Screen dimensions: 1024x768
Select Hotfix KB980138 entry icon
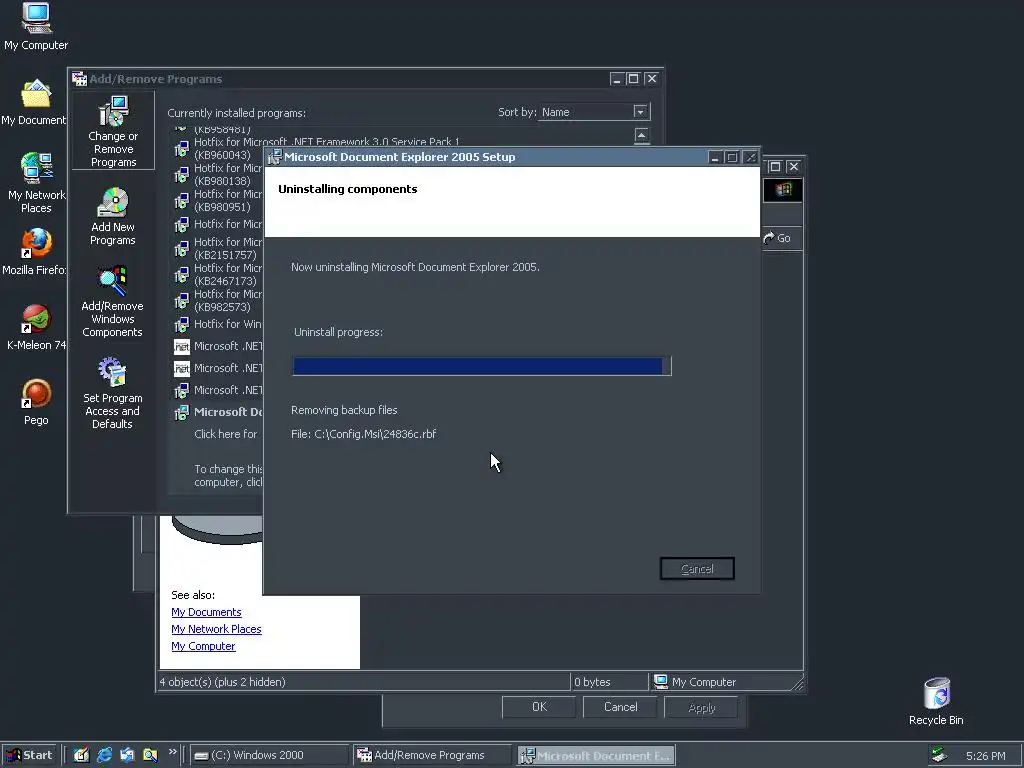[182, 175]
